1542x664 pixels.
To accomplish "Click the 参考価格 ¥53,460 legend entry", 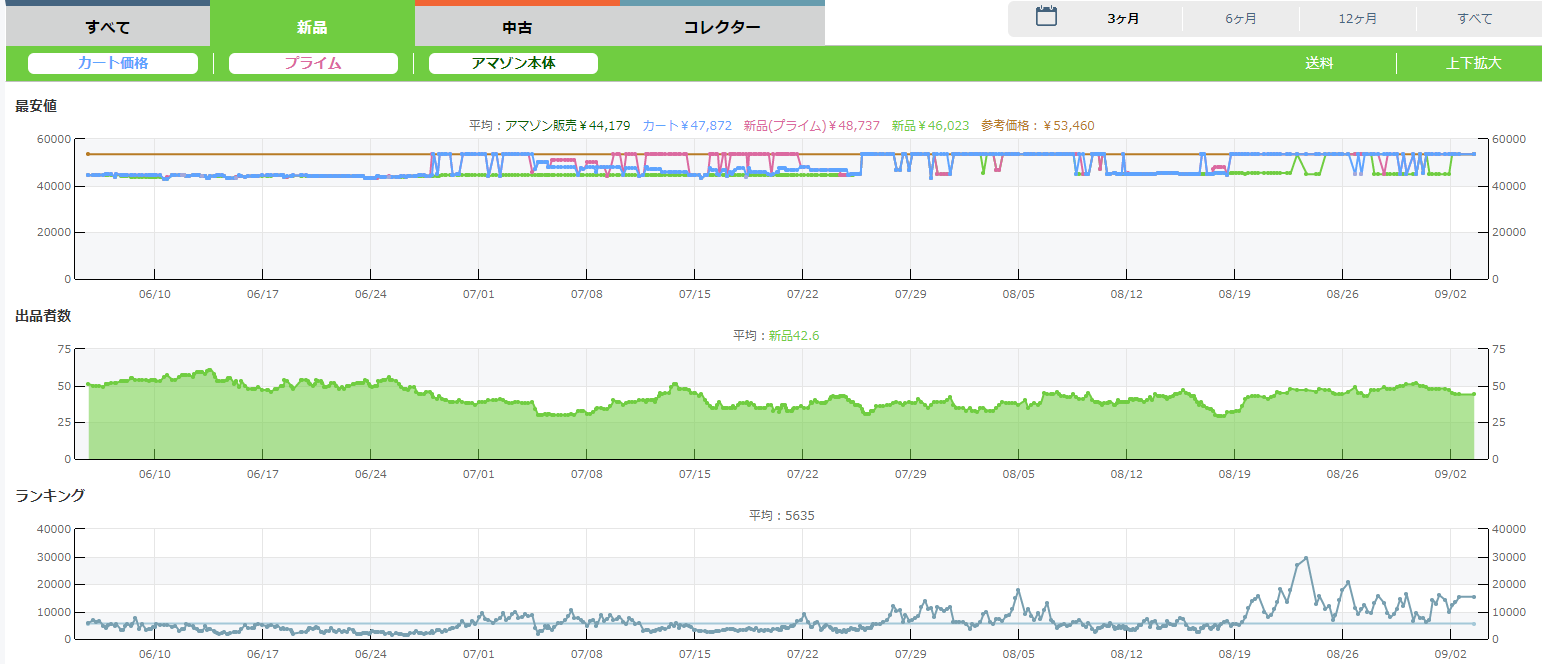I will coord(1037,126).
